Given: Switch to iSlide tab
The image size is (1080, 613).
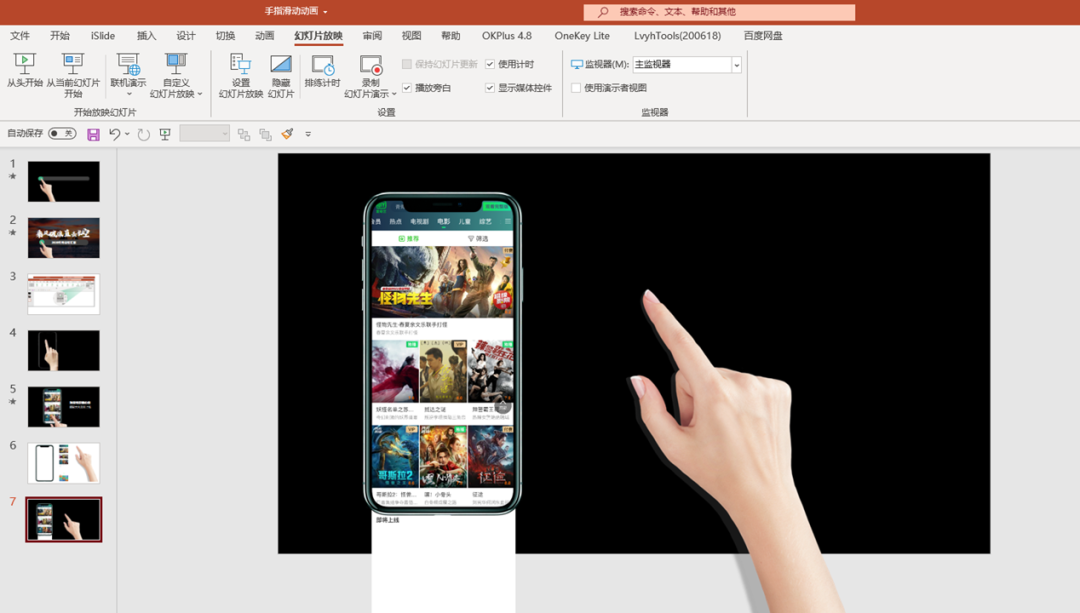Looking at the screenshot, I should (x=103, y=36).
